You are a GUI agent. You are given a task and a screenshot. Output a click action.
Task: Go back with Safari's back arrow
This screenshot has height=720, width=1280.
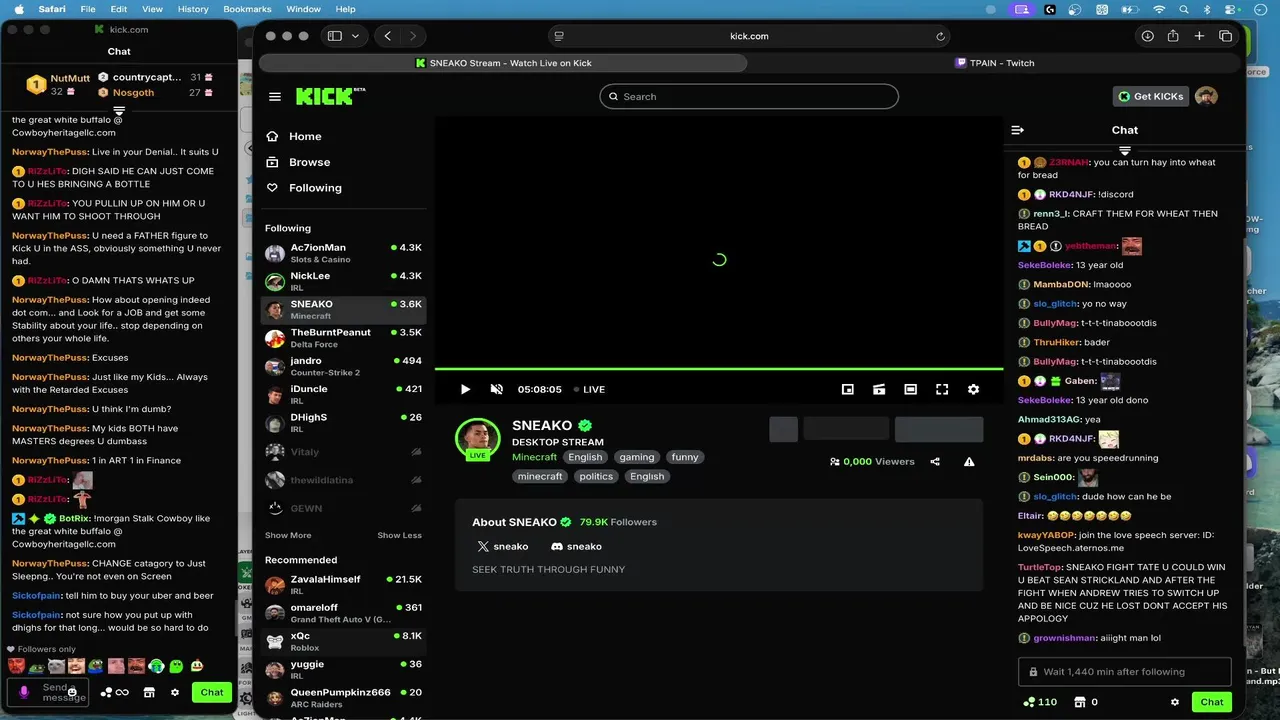[388, 36]
